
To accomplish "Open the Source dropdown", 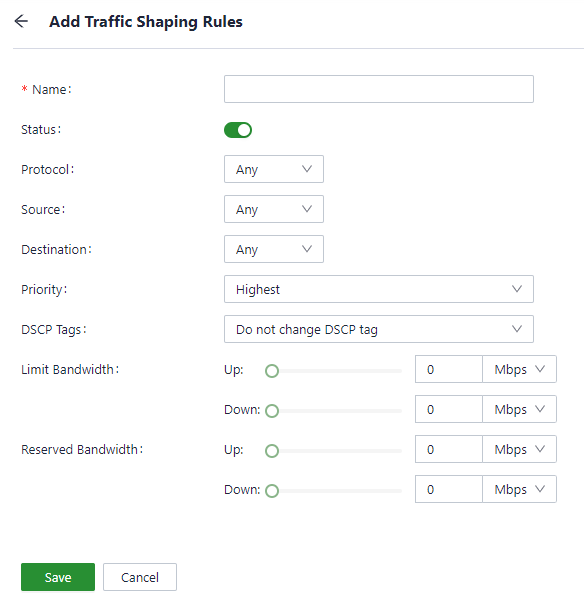I will point(274,209).
